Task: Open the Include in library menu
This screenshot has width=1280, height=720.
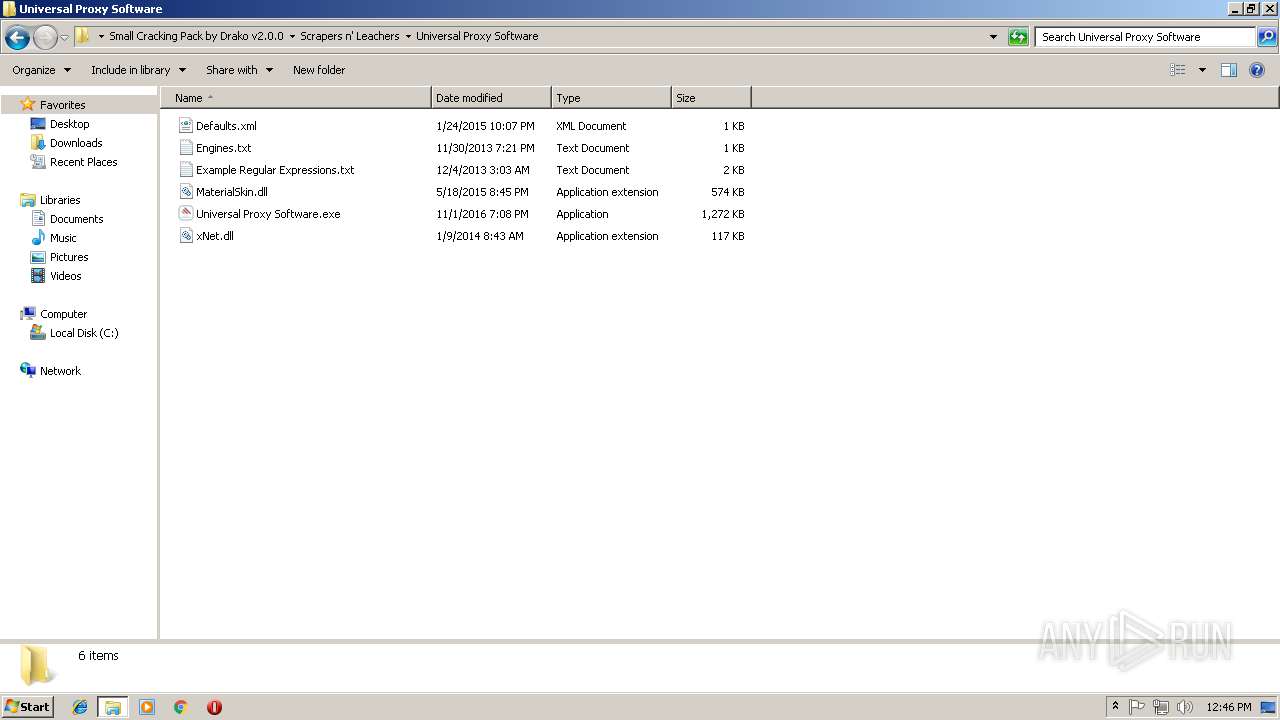Action: 138,70
